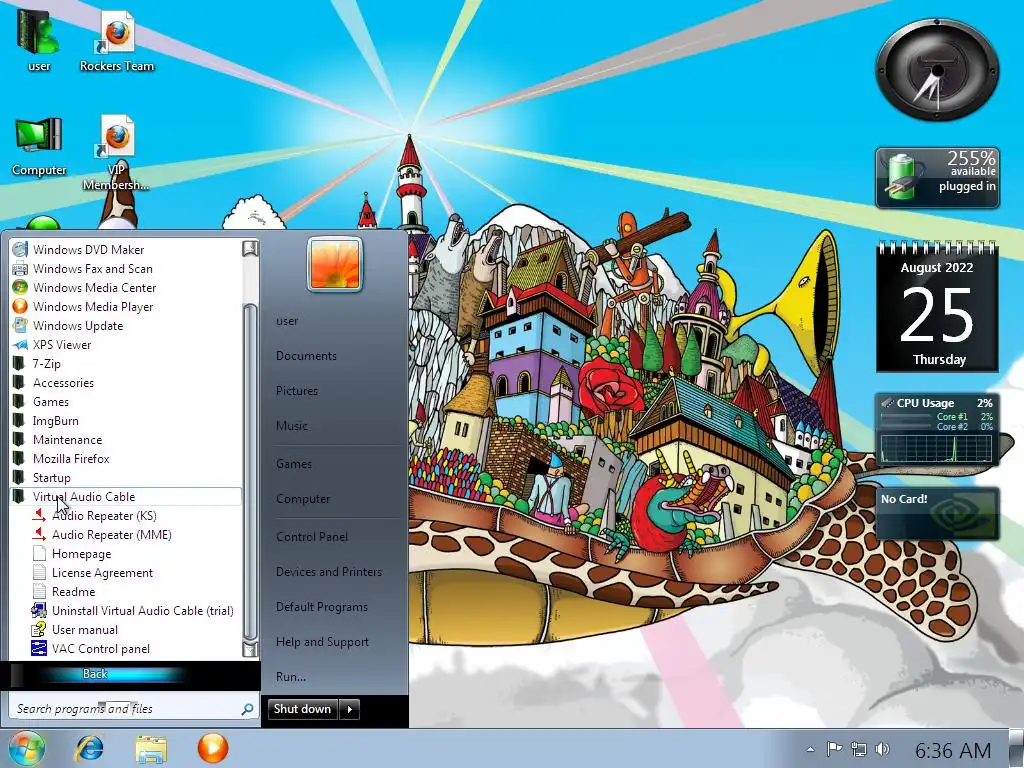Collapse the Virtual Audio Cable folder
The width and height of the screenshot is (1024, 768).
pyautogui.click(x=125, y=496)
